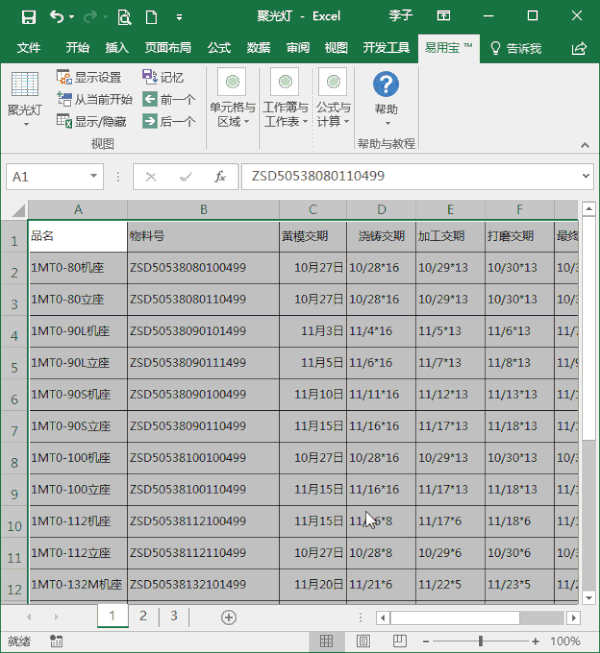Click the blue 帮助 question mark icon

click(386, 84)
